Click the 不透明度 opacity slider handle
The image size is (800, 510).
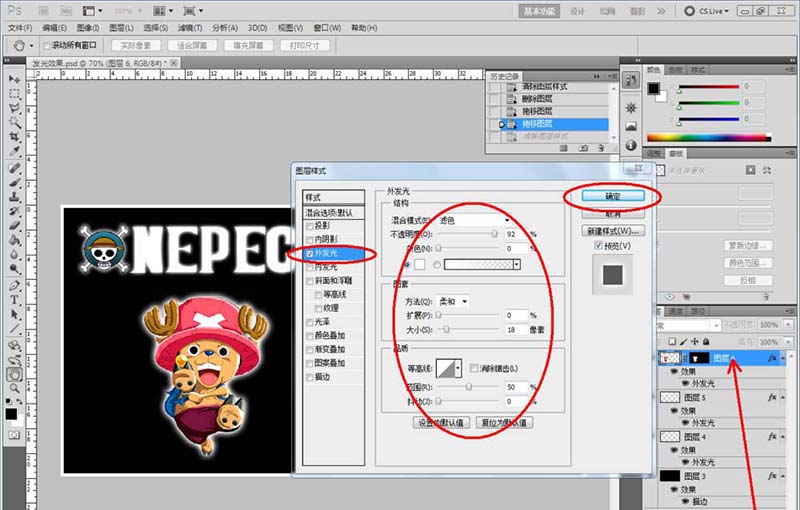click(494, 234)
